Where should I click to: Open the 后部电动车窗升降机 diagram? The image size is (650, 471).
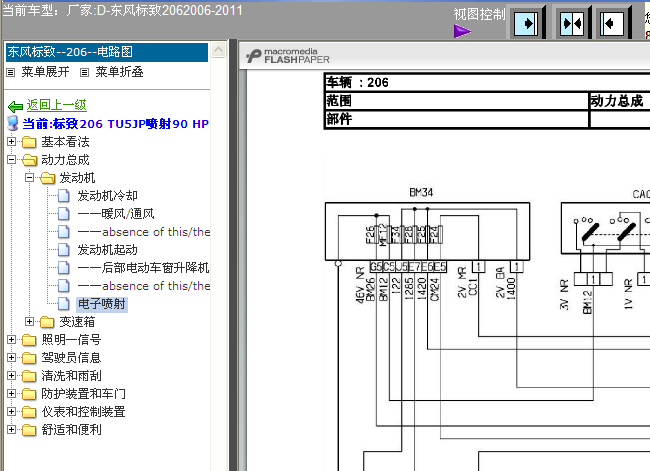tap(143, 268)
